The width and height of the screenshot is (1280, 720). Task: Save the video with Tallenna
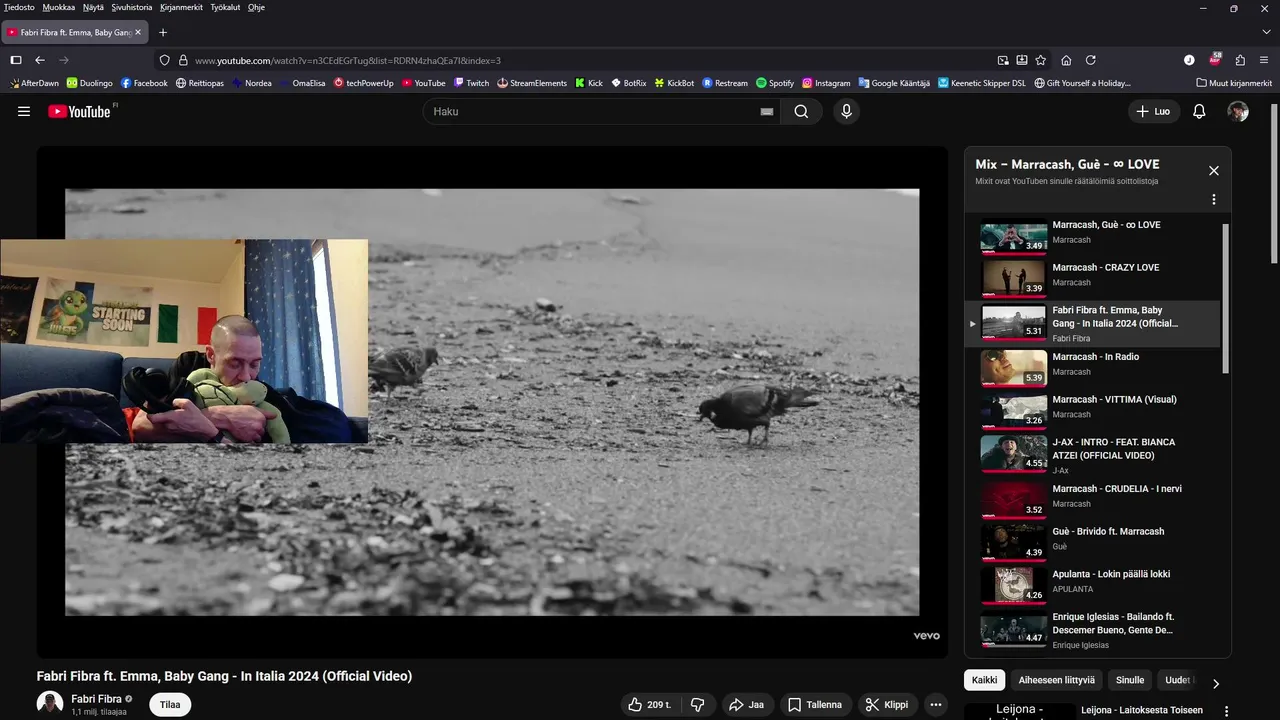coord(816,705)
